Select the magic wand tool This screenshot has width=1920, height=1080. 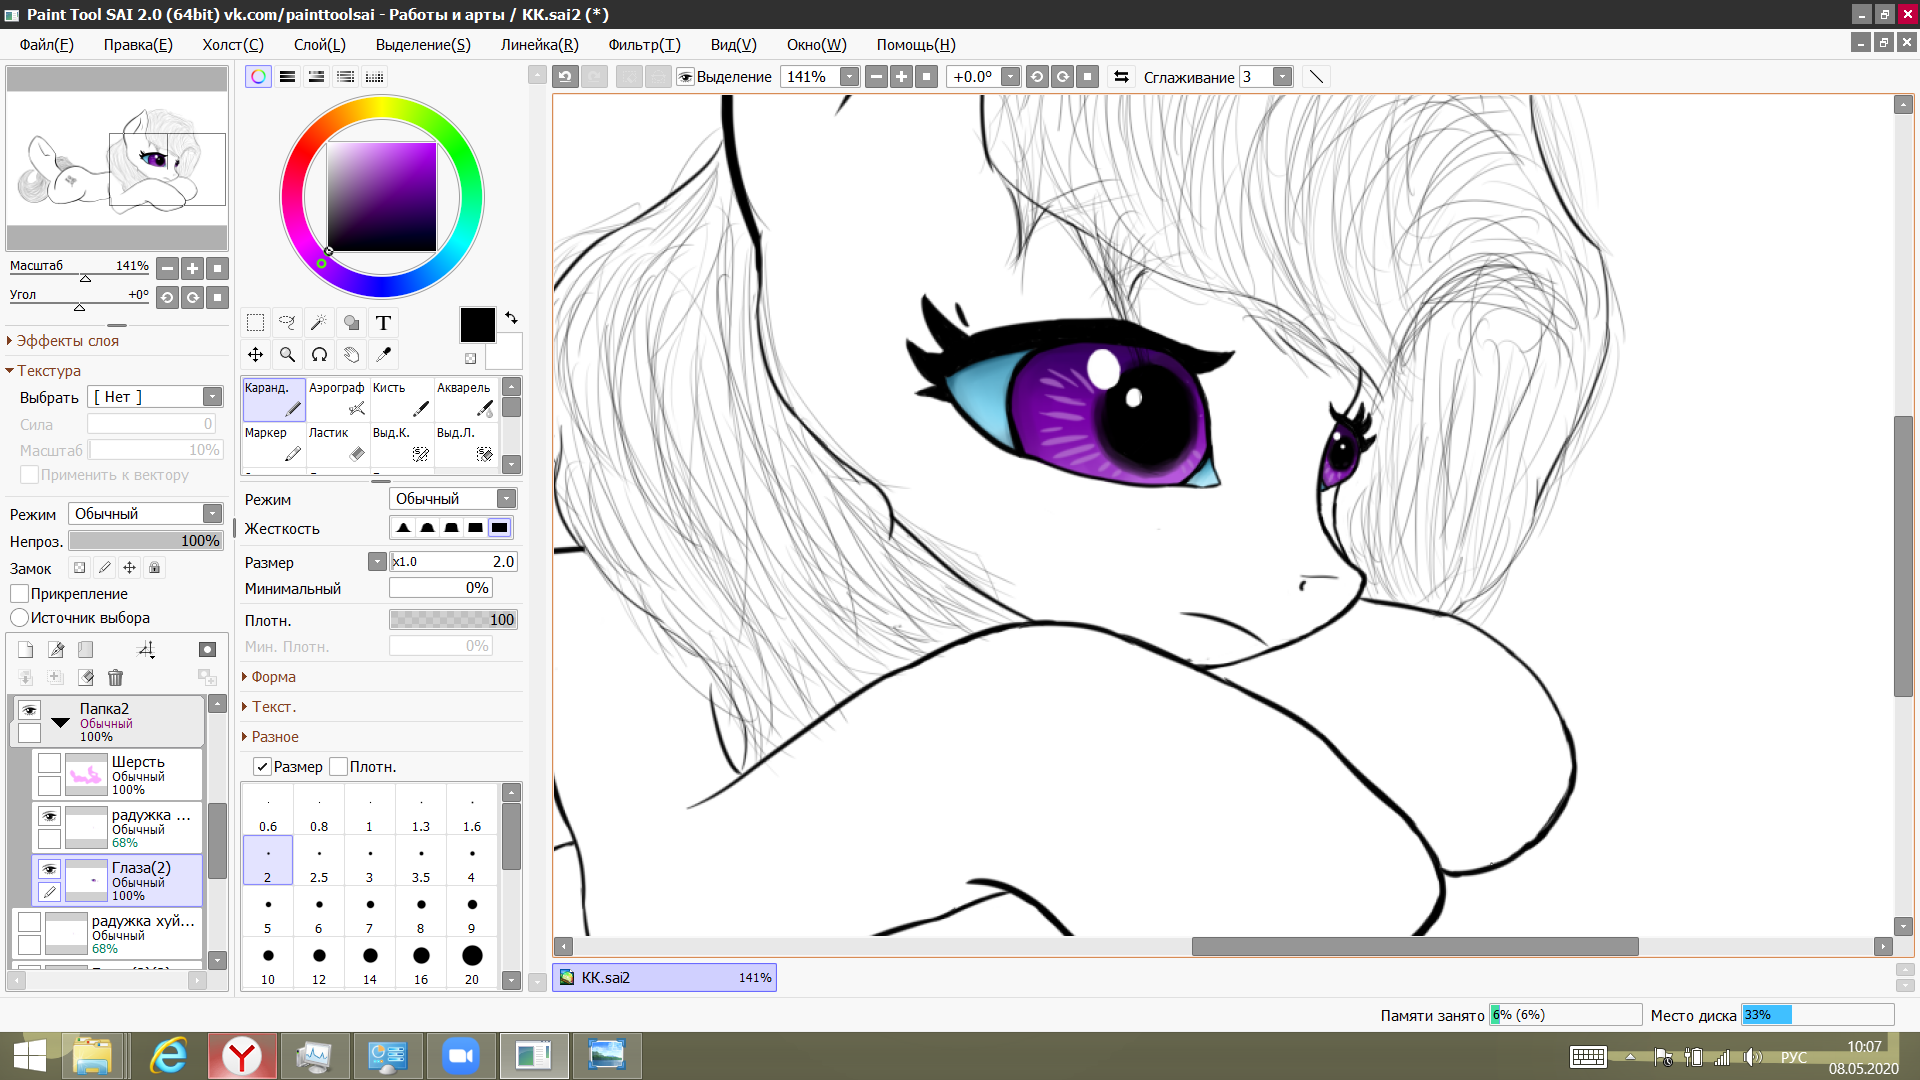pos(320,323)
